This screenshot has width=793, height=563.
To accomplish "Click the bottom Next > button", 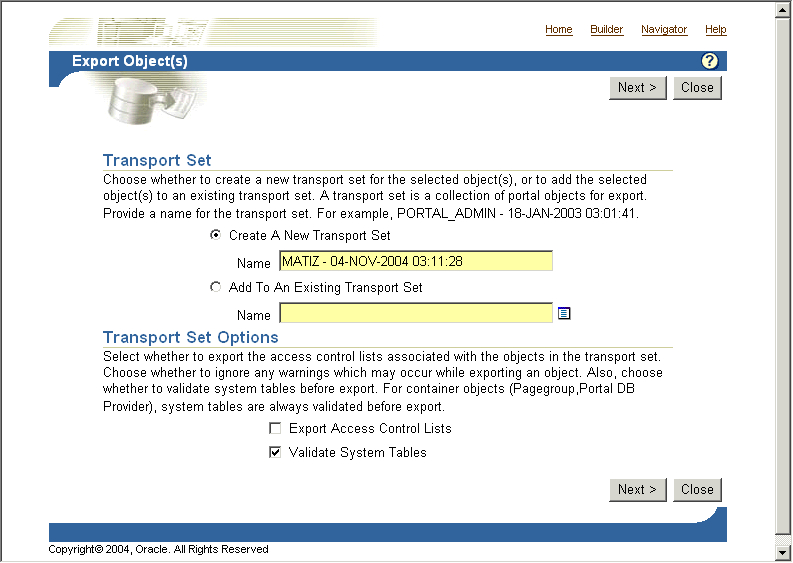I will (638, 490).
